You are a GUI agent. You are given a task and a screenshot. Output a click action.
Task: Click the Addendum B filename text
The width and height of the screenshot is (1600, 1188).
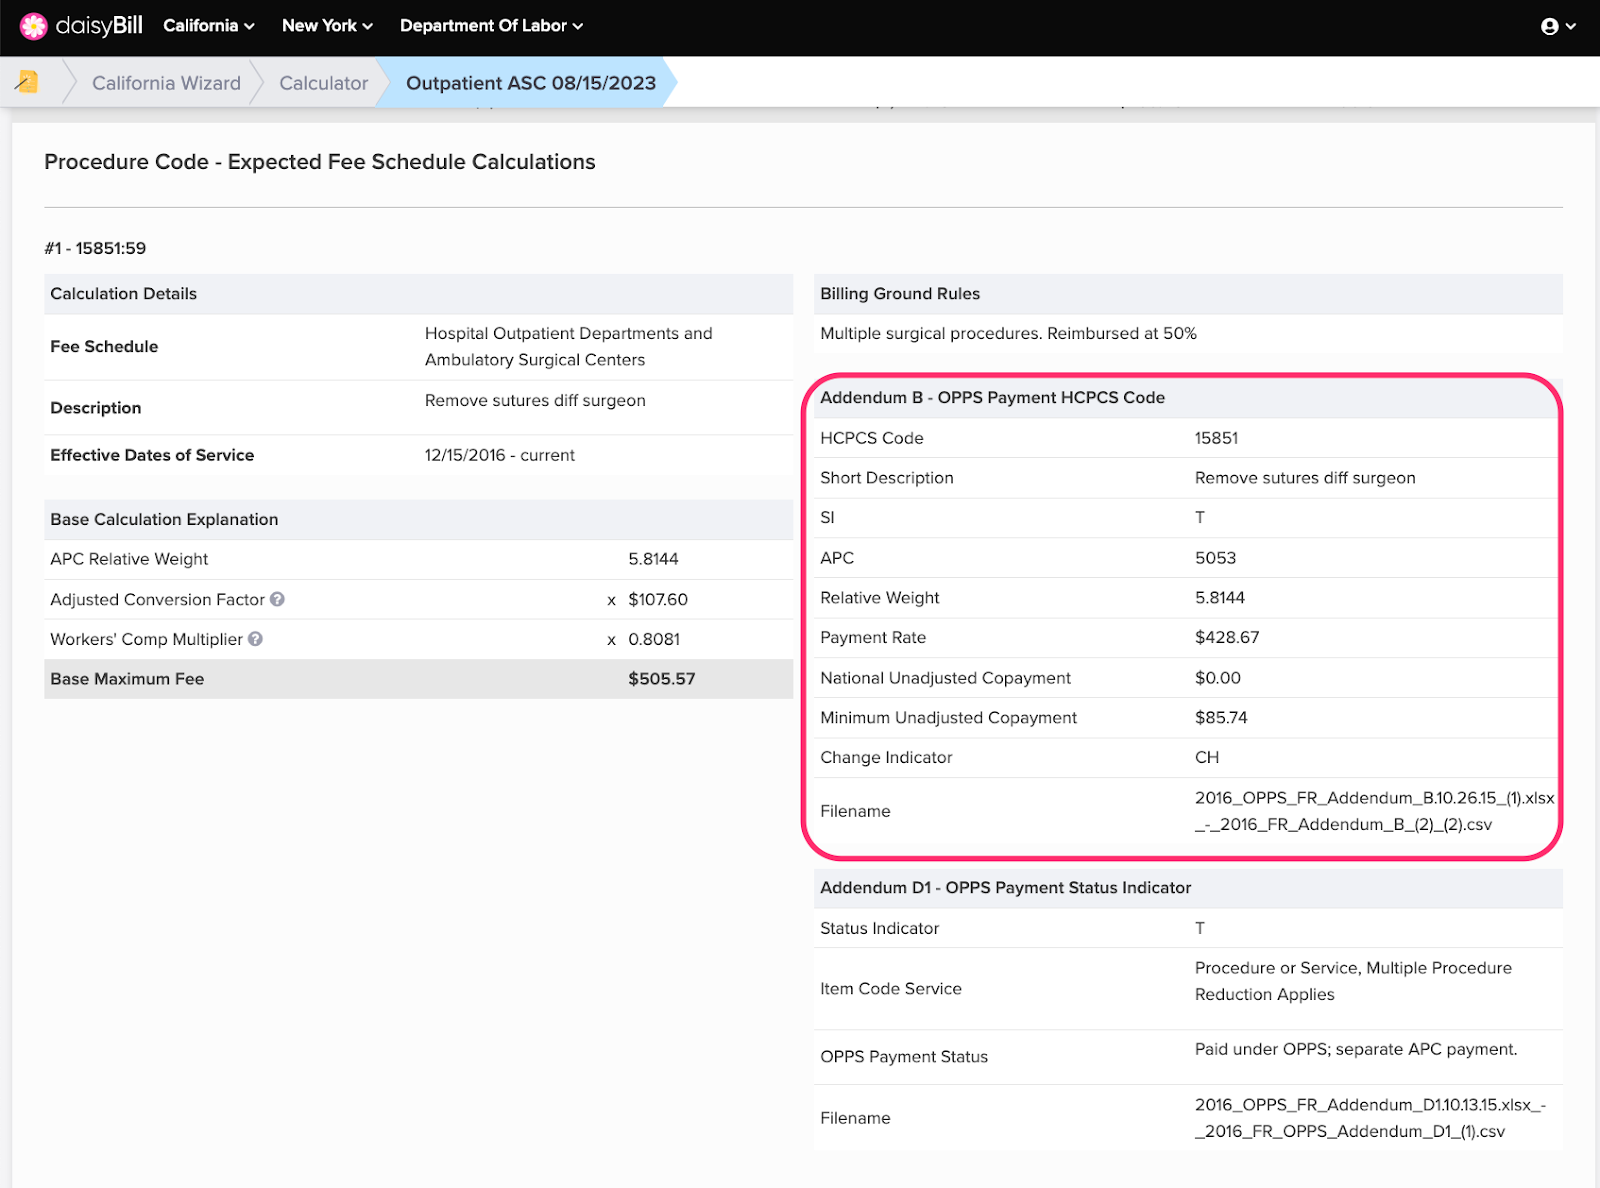coord(1373,811)
